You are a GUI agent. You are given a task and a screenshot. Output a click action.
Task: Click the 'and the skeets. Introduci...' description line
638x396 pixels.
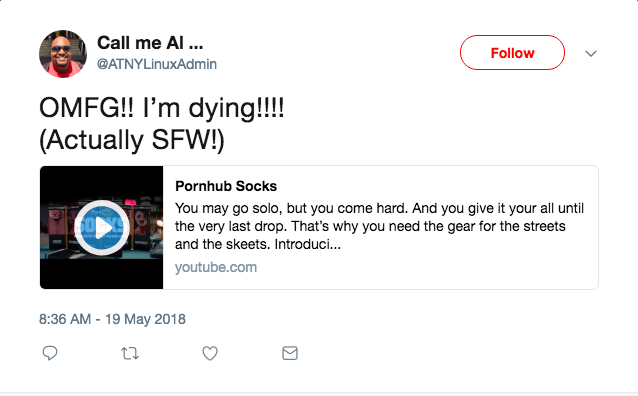(x=258, y=244)
